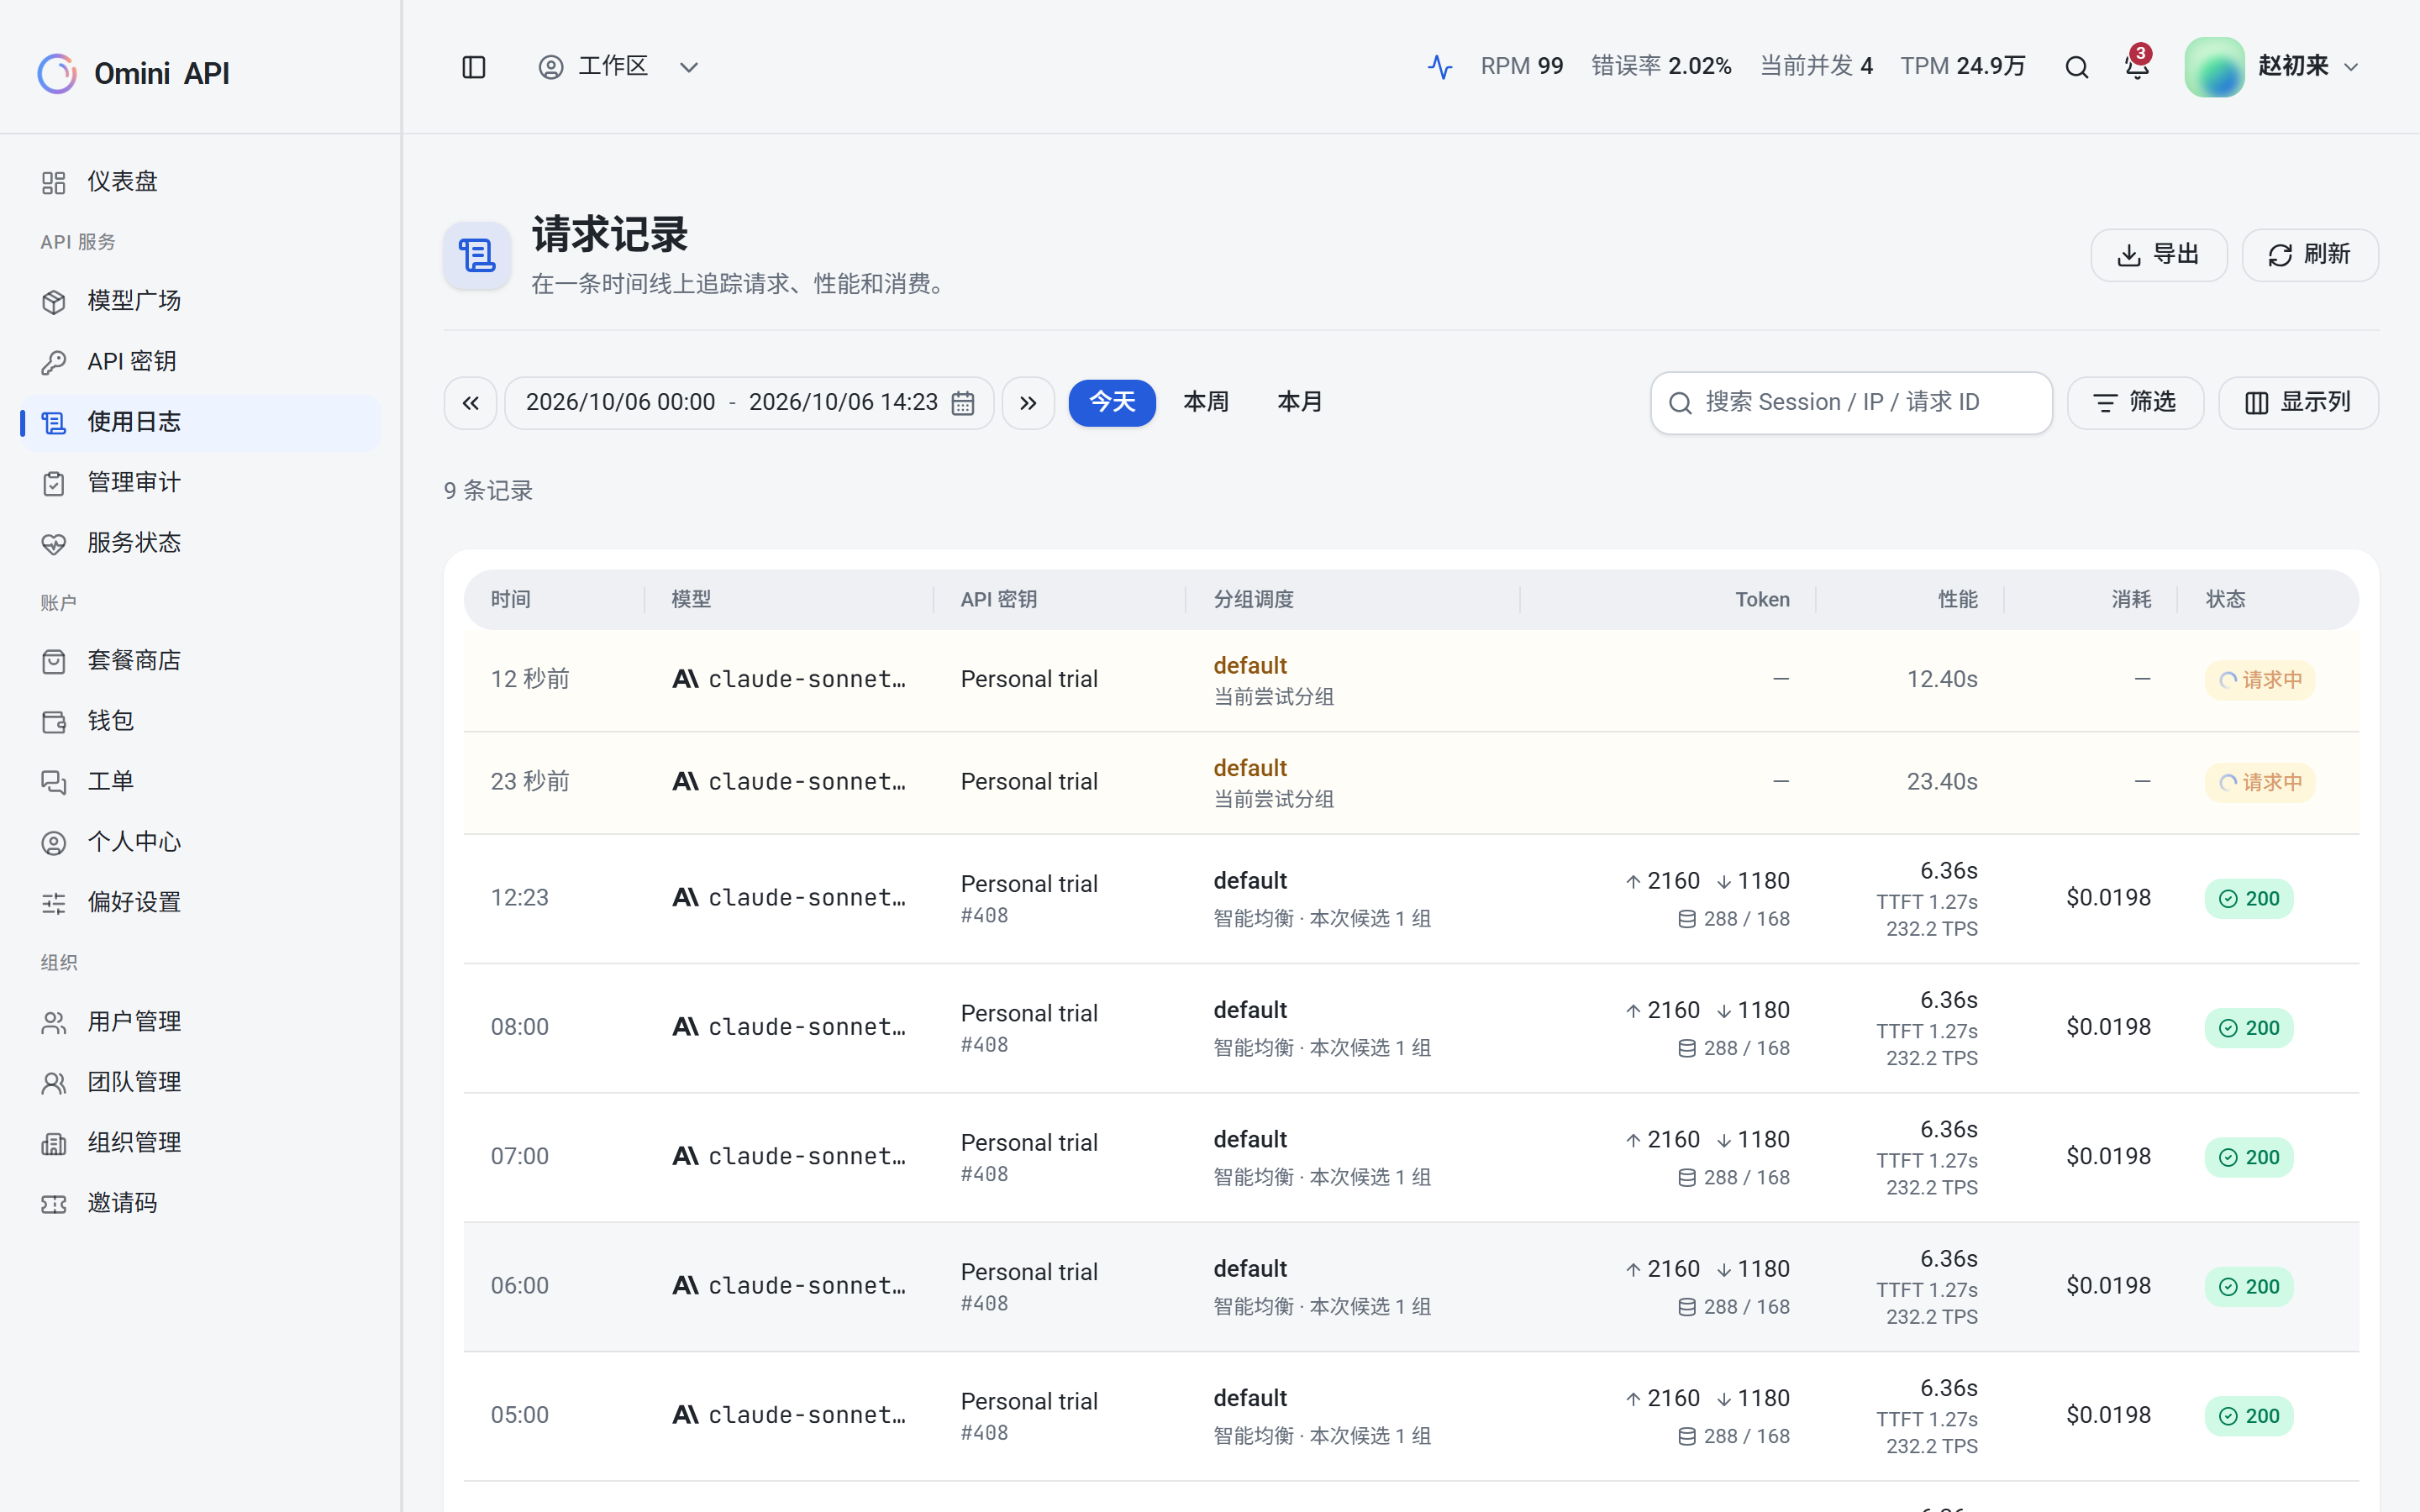The height and width of the screenshot is (1512, 2420).
Task: Click the 导出 export button
Action: coord(2158,255)
